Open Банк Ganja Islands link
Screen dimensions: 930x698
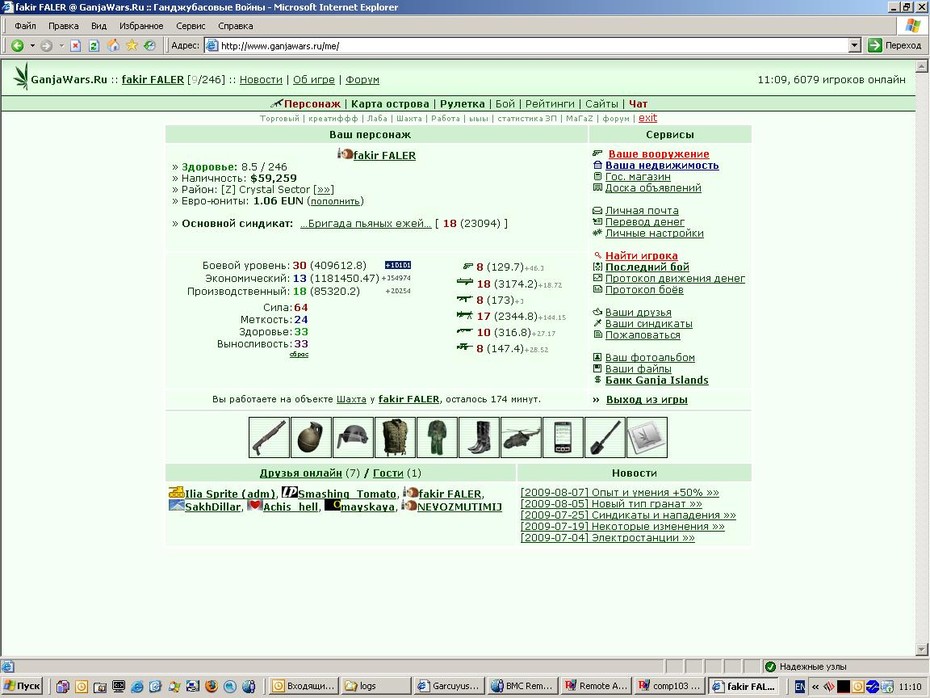point(657,380)
